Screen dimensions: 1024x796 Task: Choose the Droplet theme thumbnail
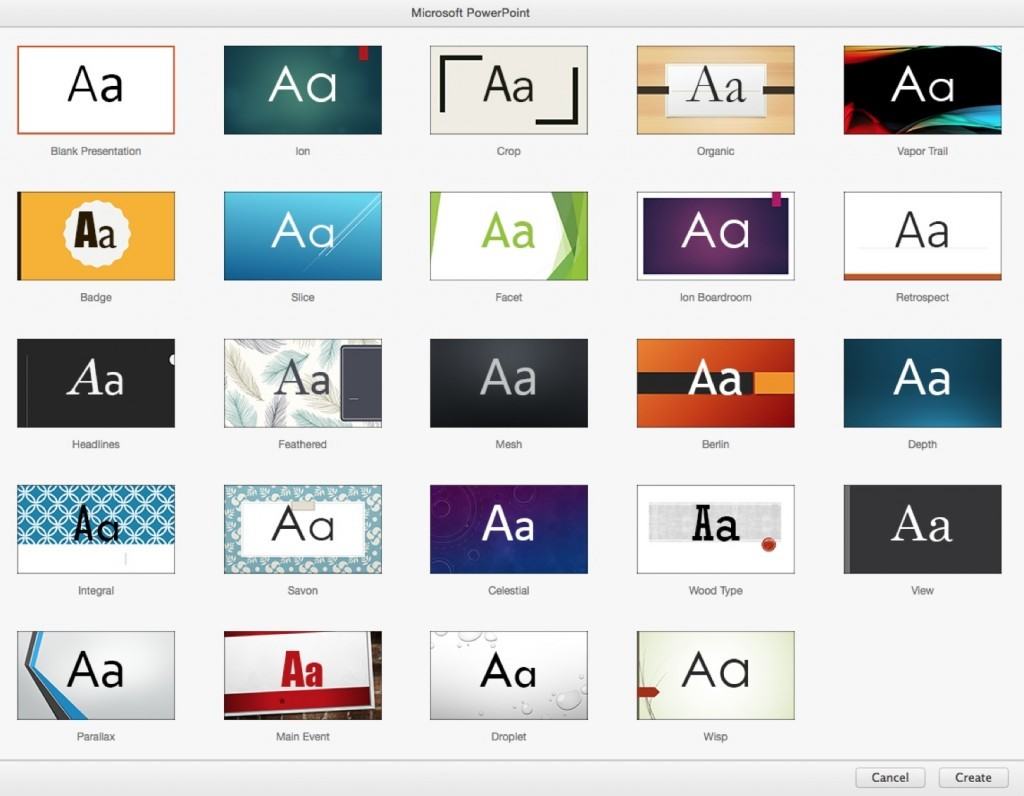509,676
